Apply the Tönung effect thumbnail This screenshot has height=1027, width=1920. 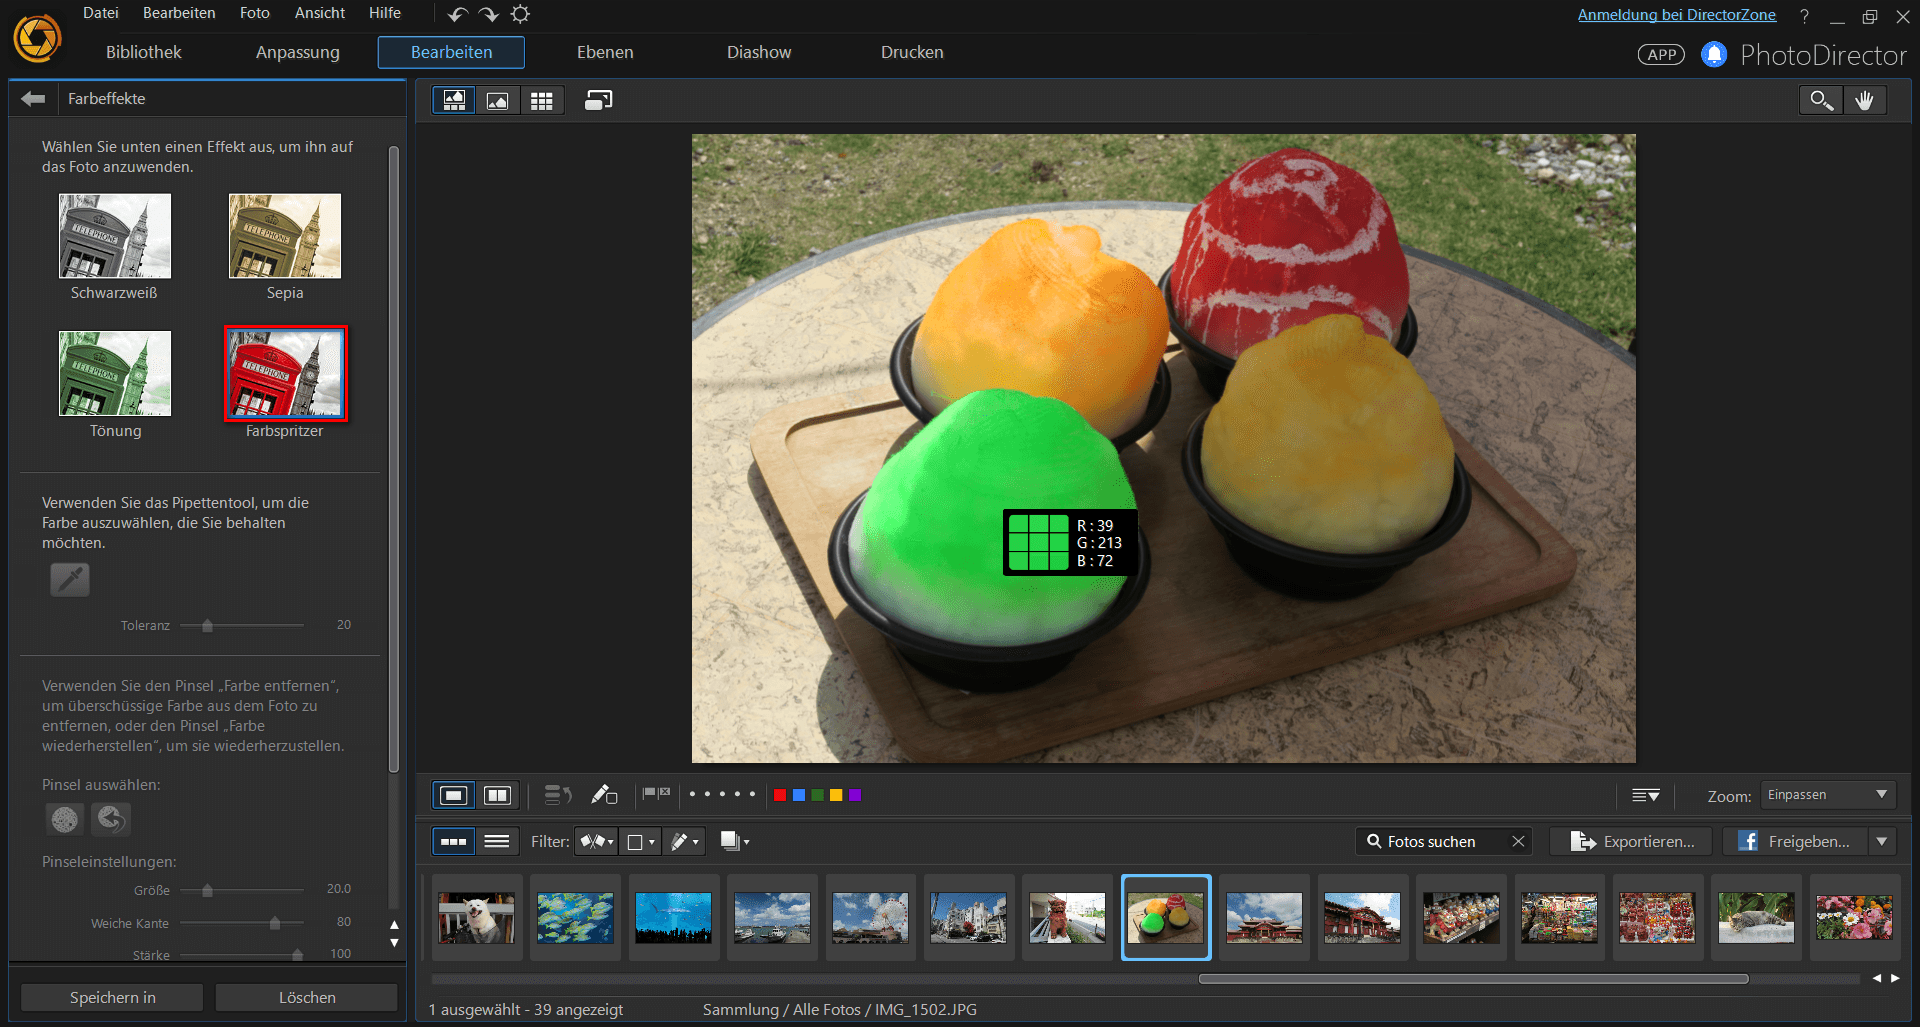pyautogui.click(x=115, y=373)
